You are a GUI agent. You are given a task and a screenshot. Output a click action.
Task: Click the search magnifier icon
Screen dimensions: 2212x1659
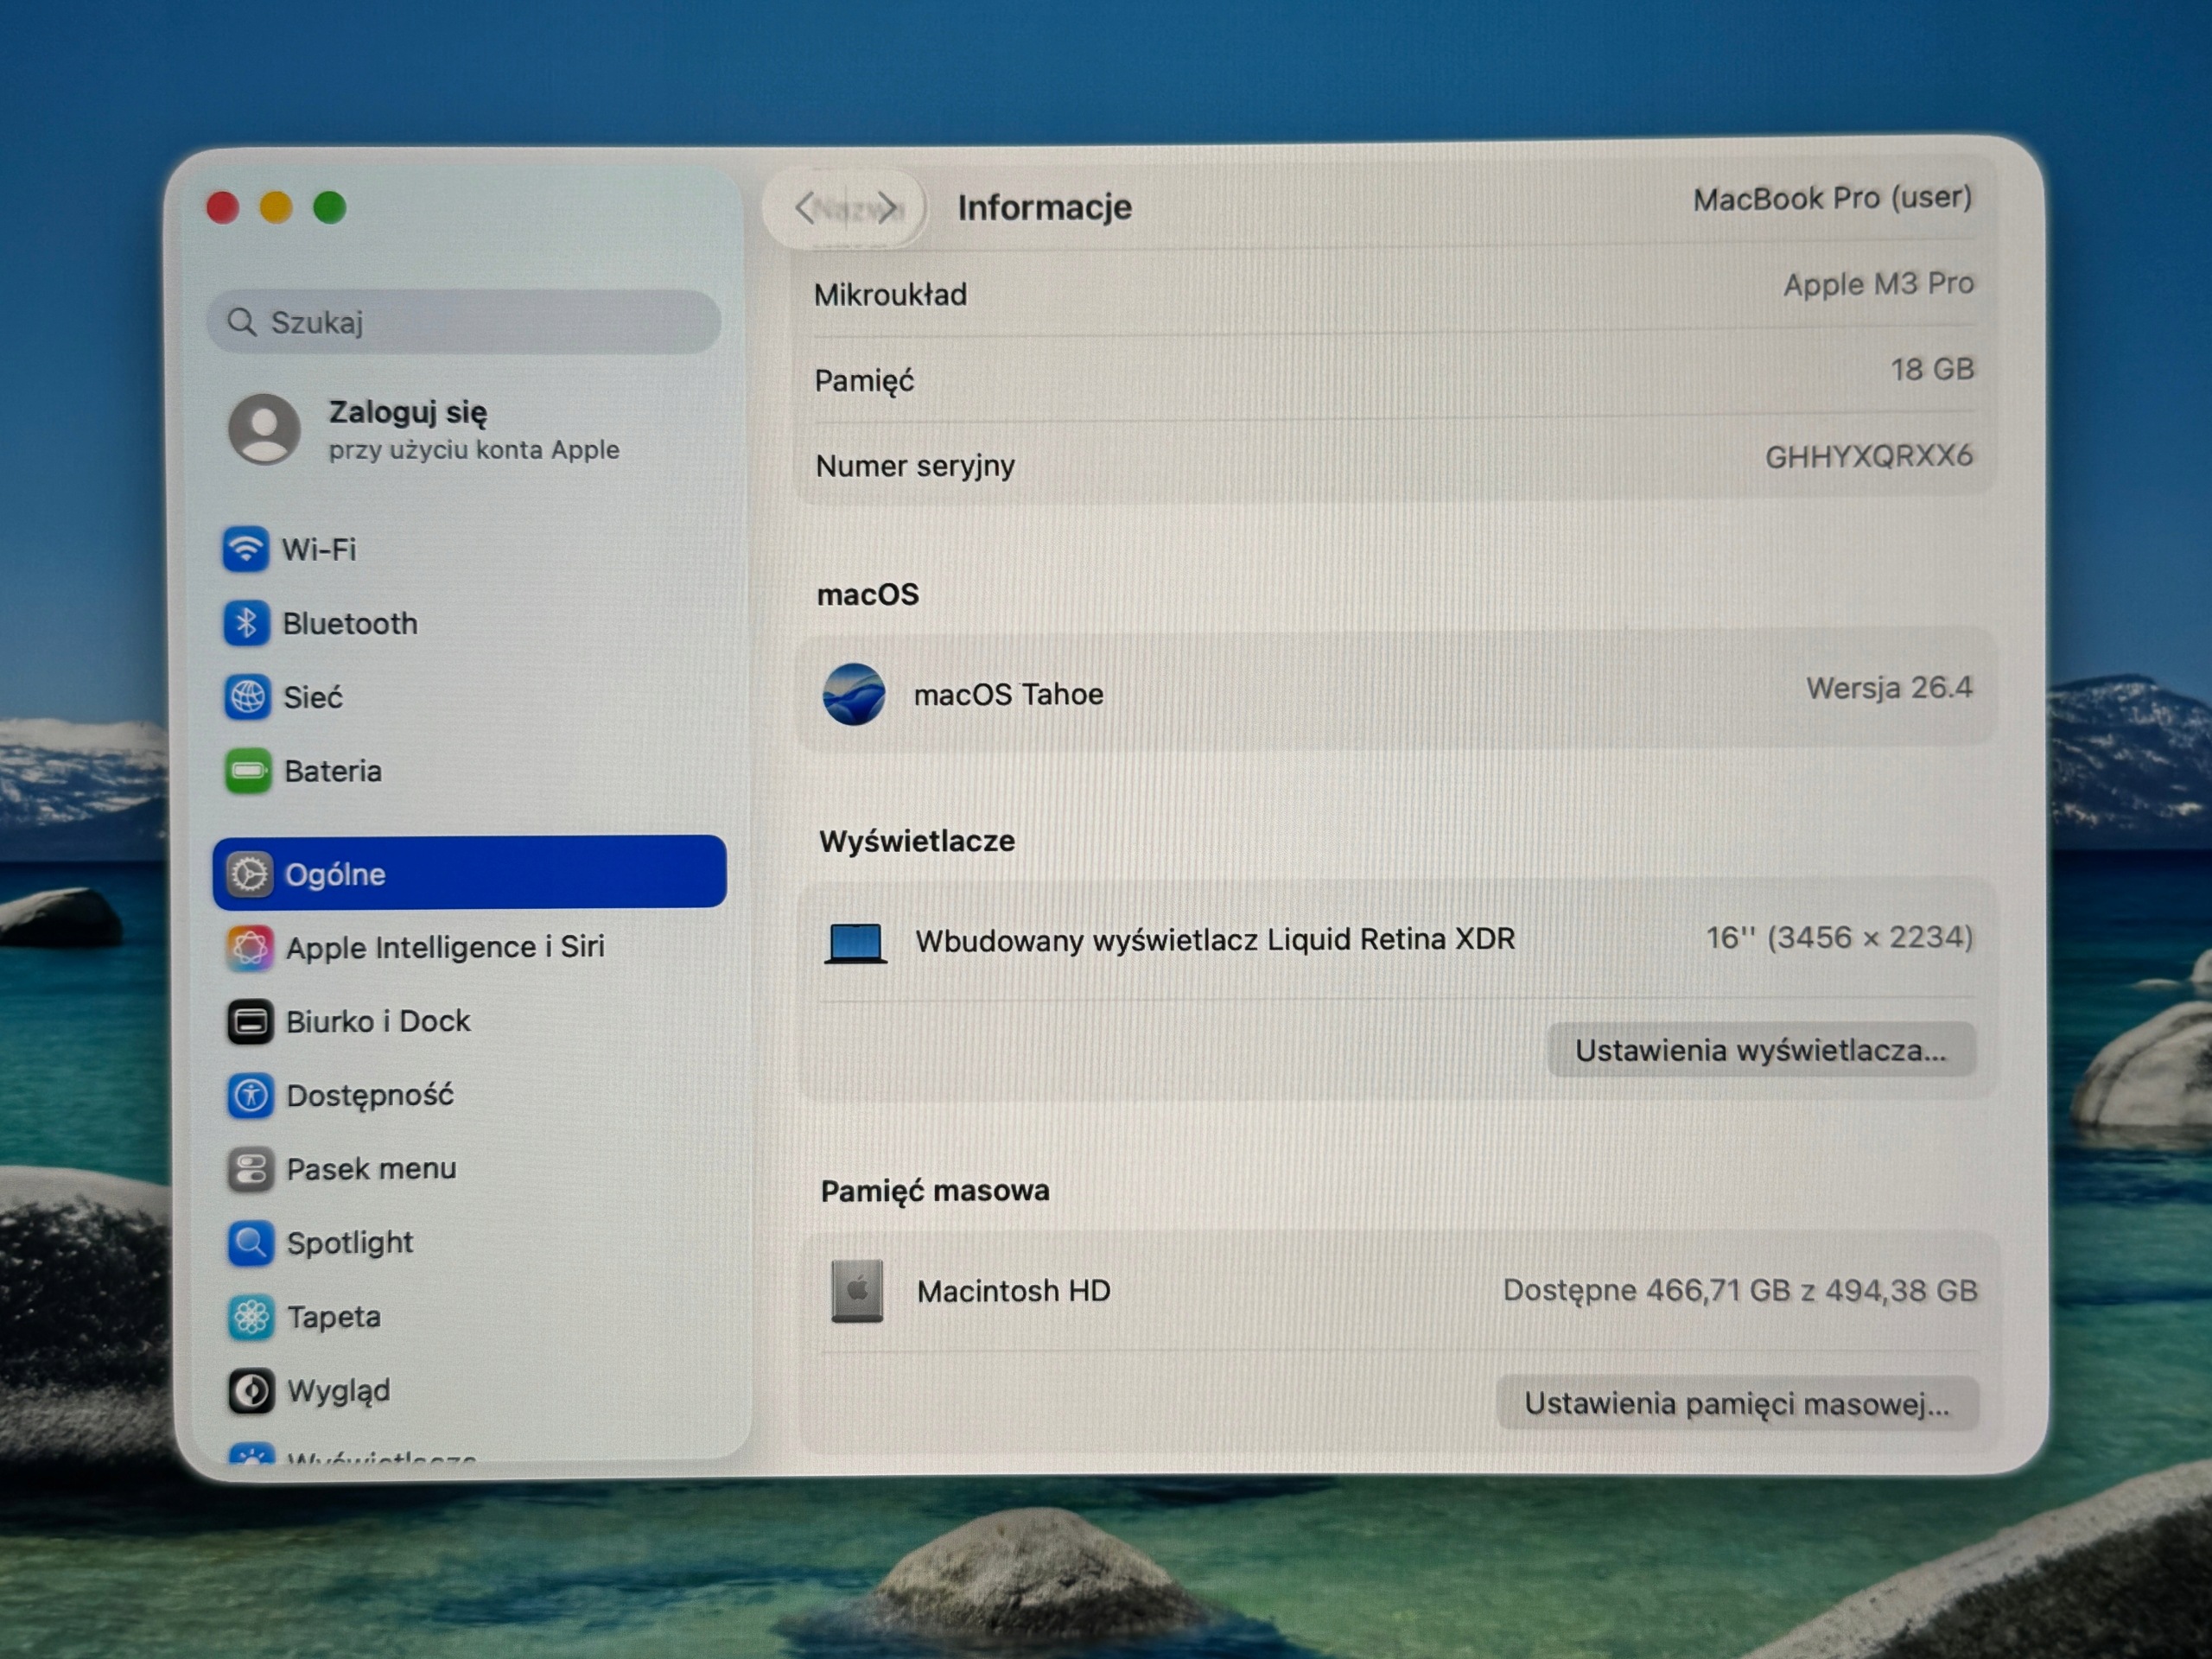(241, 322)
